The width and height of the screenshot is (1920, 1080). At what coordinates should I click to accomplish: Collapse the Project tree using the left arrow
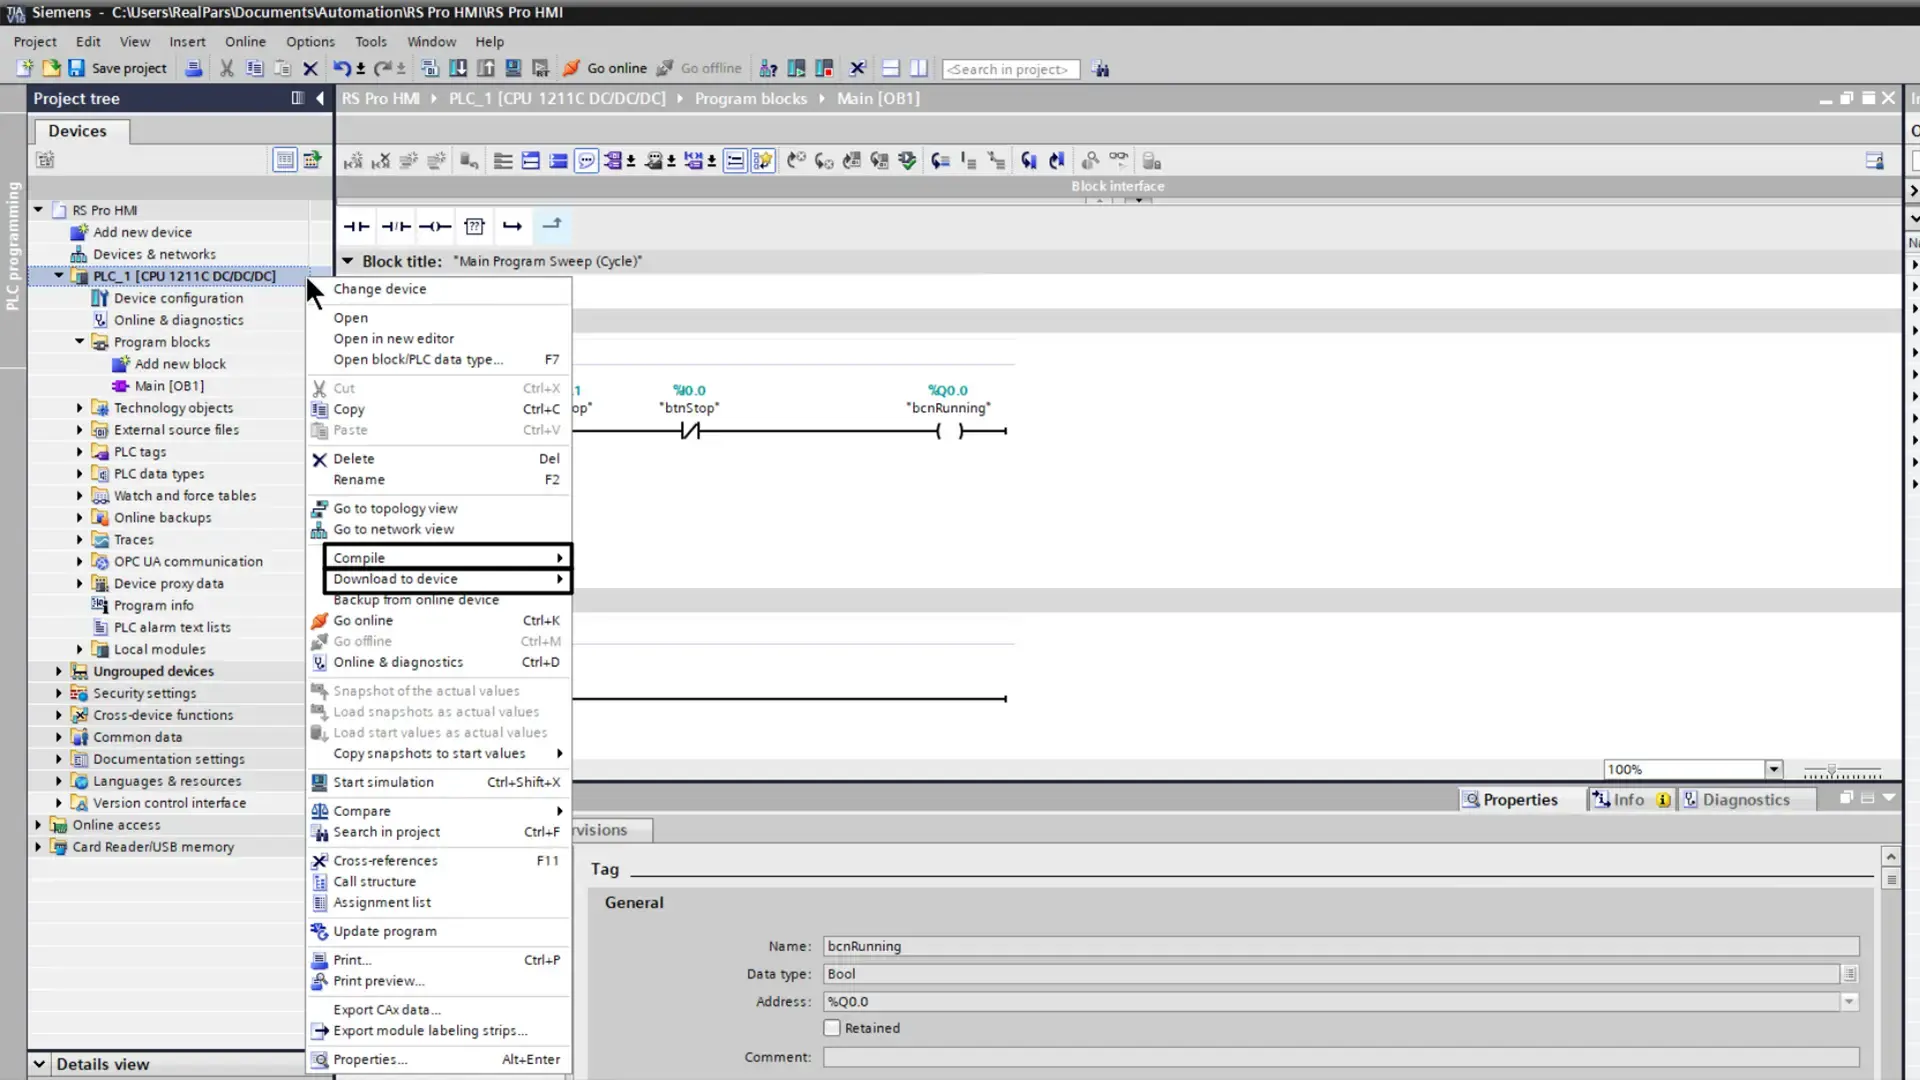pos(320,98)
